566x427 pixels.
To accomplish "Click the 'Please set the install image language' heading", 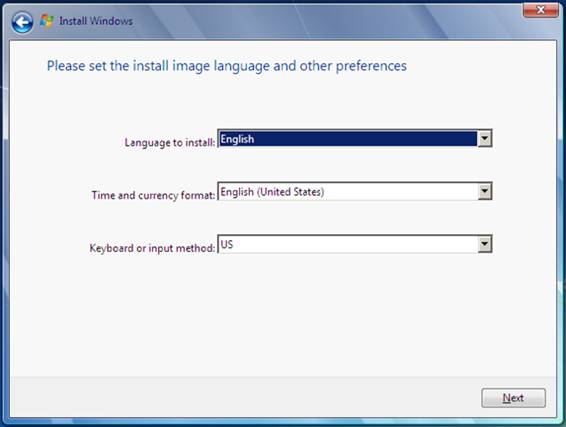I will [x=227, y=66].
